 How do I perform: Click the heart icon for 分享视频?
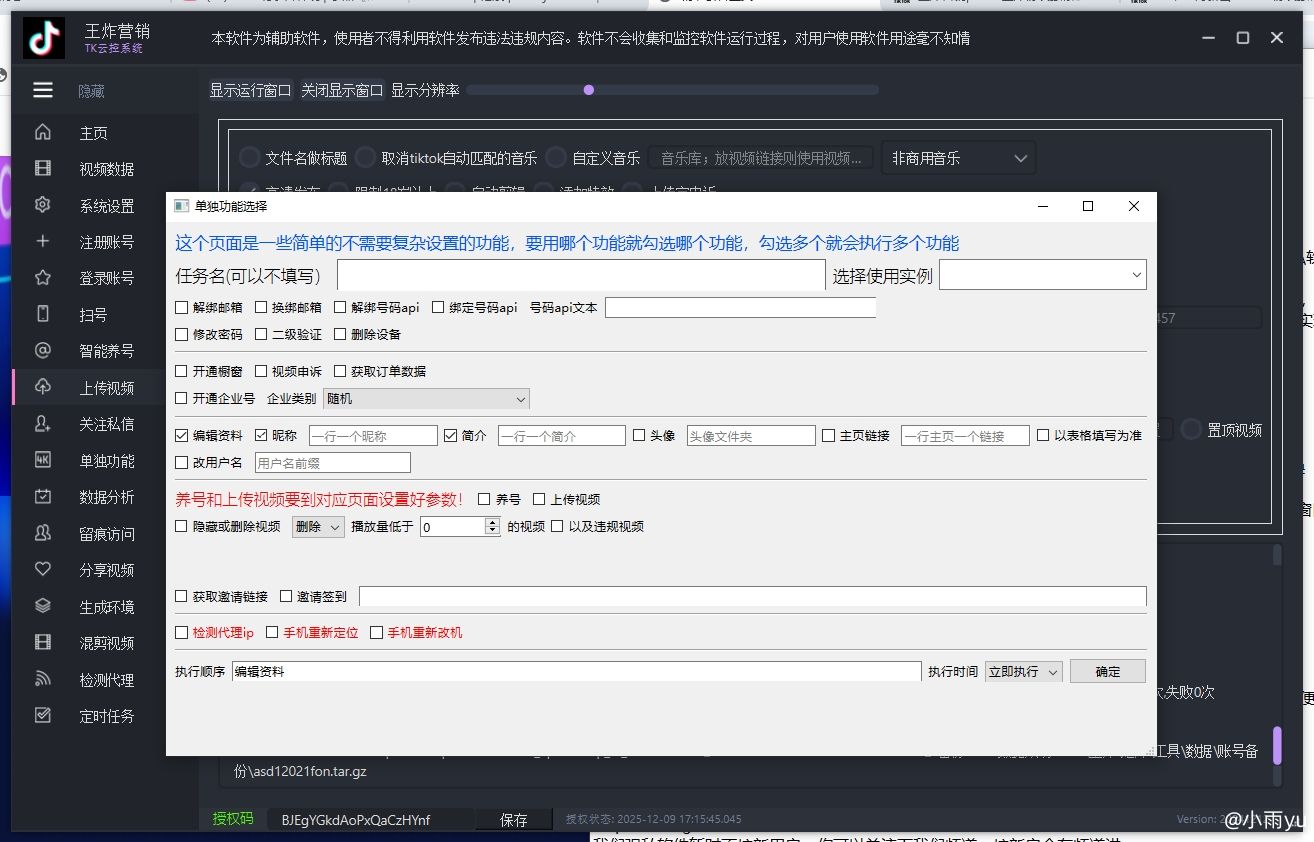(x=43, y=569)
